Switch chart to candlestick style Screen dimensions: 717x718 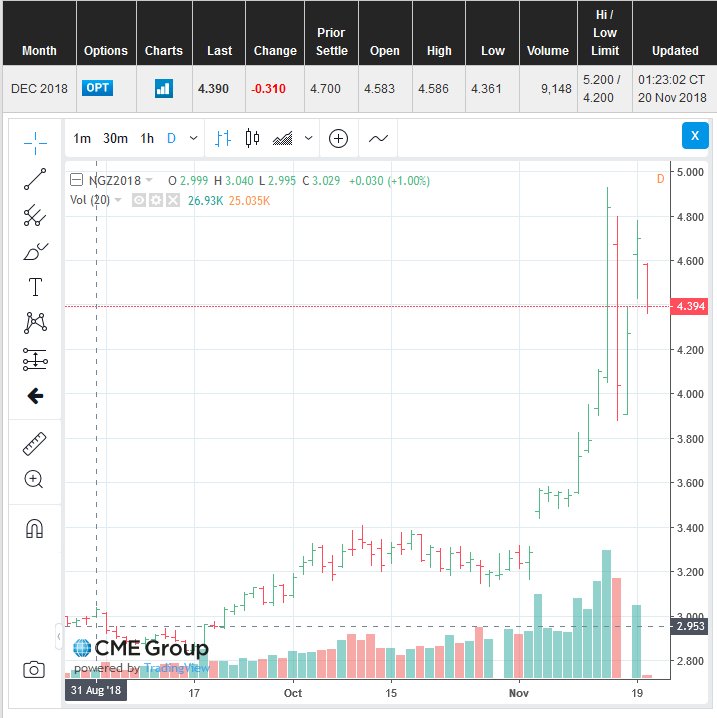[x=252, y=138]
